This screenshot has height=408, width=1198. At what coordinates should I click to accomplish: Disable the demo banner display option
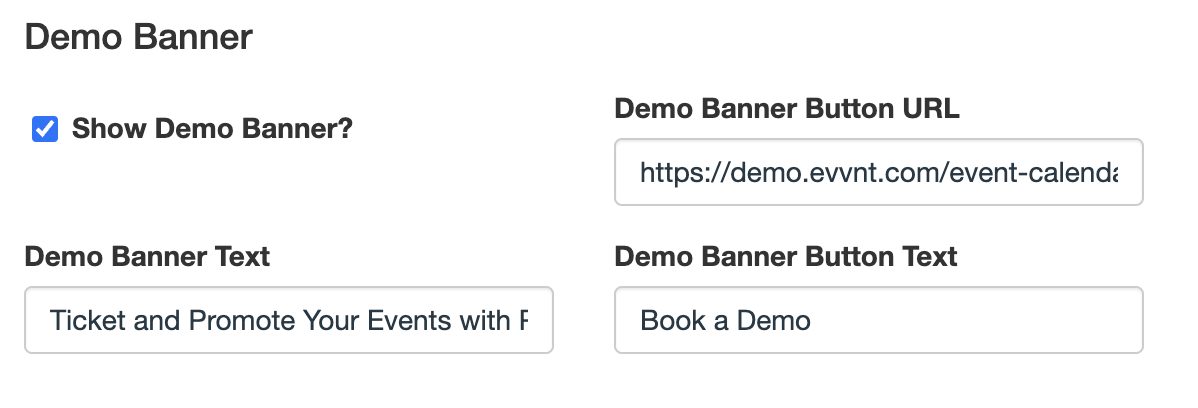click(45, 129)
